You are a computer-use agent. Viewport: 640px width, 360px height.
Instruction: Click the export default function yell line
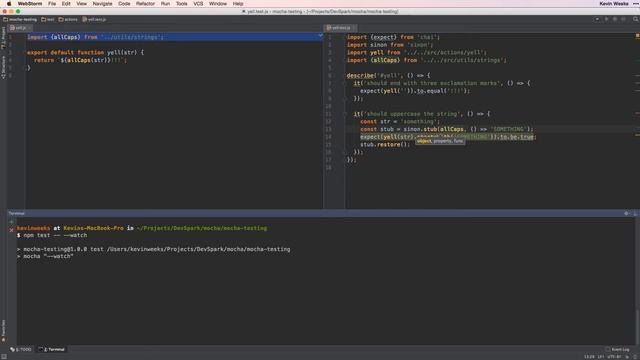85,53
